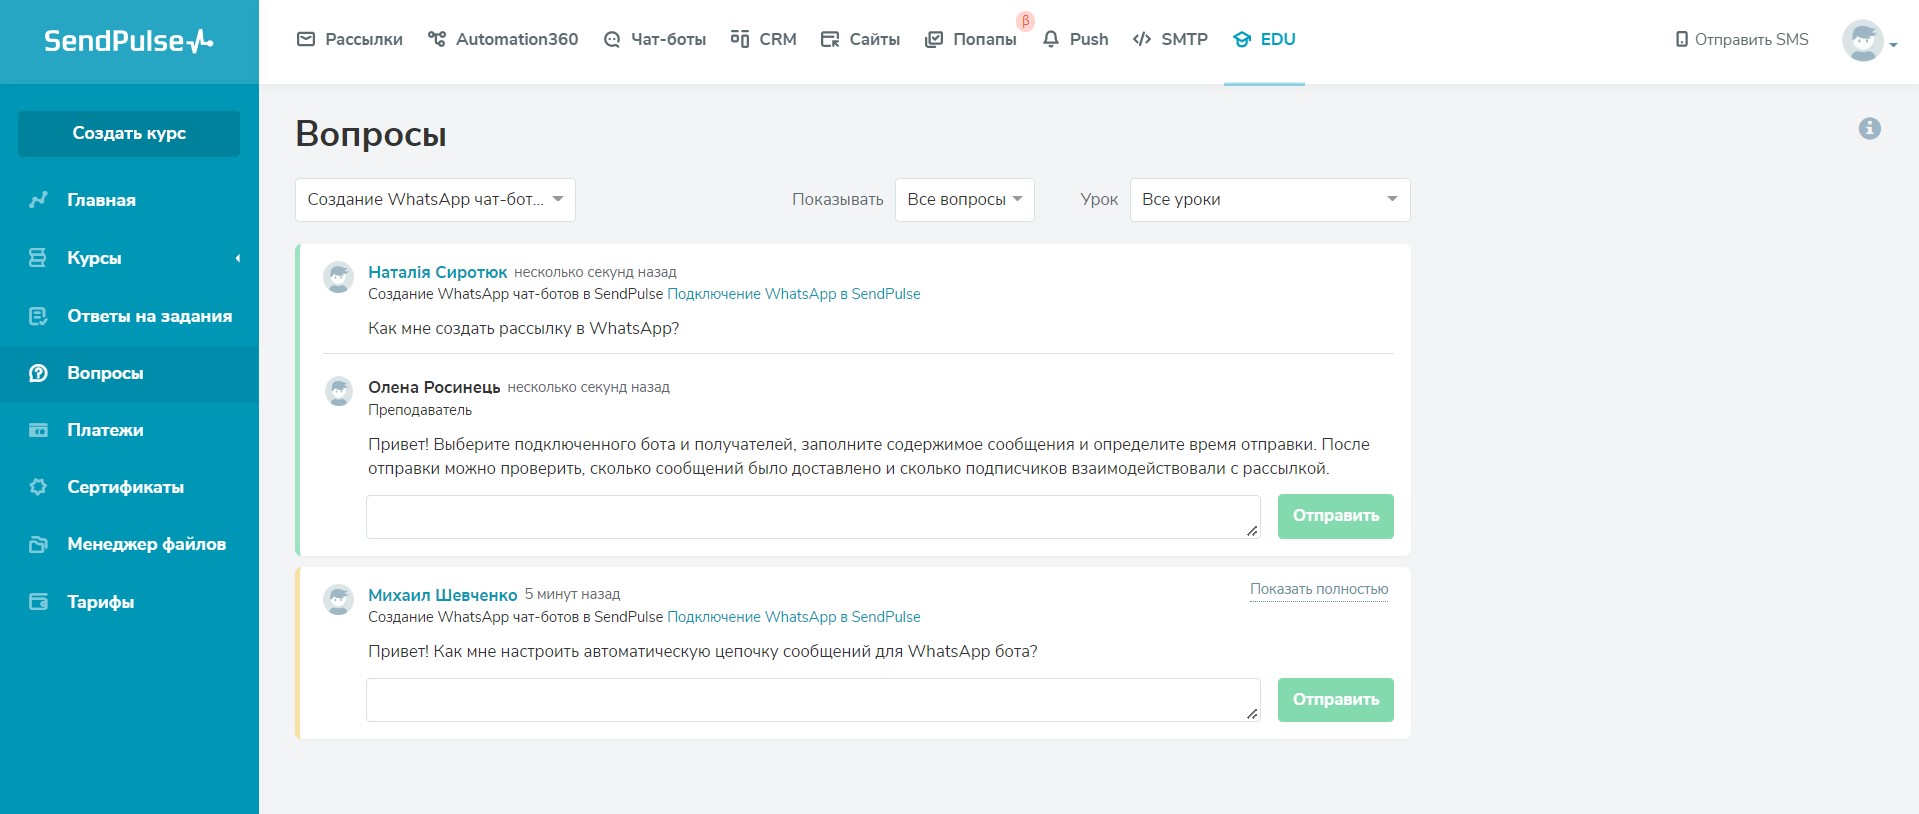This screenshot has height=814, width=1919.
Task: Click the Сайты site builder icon
Action: (830, 39)
